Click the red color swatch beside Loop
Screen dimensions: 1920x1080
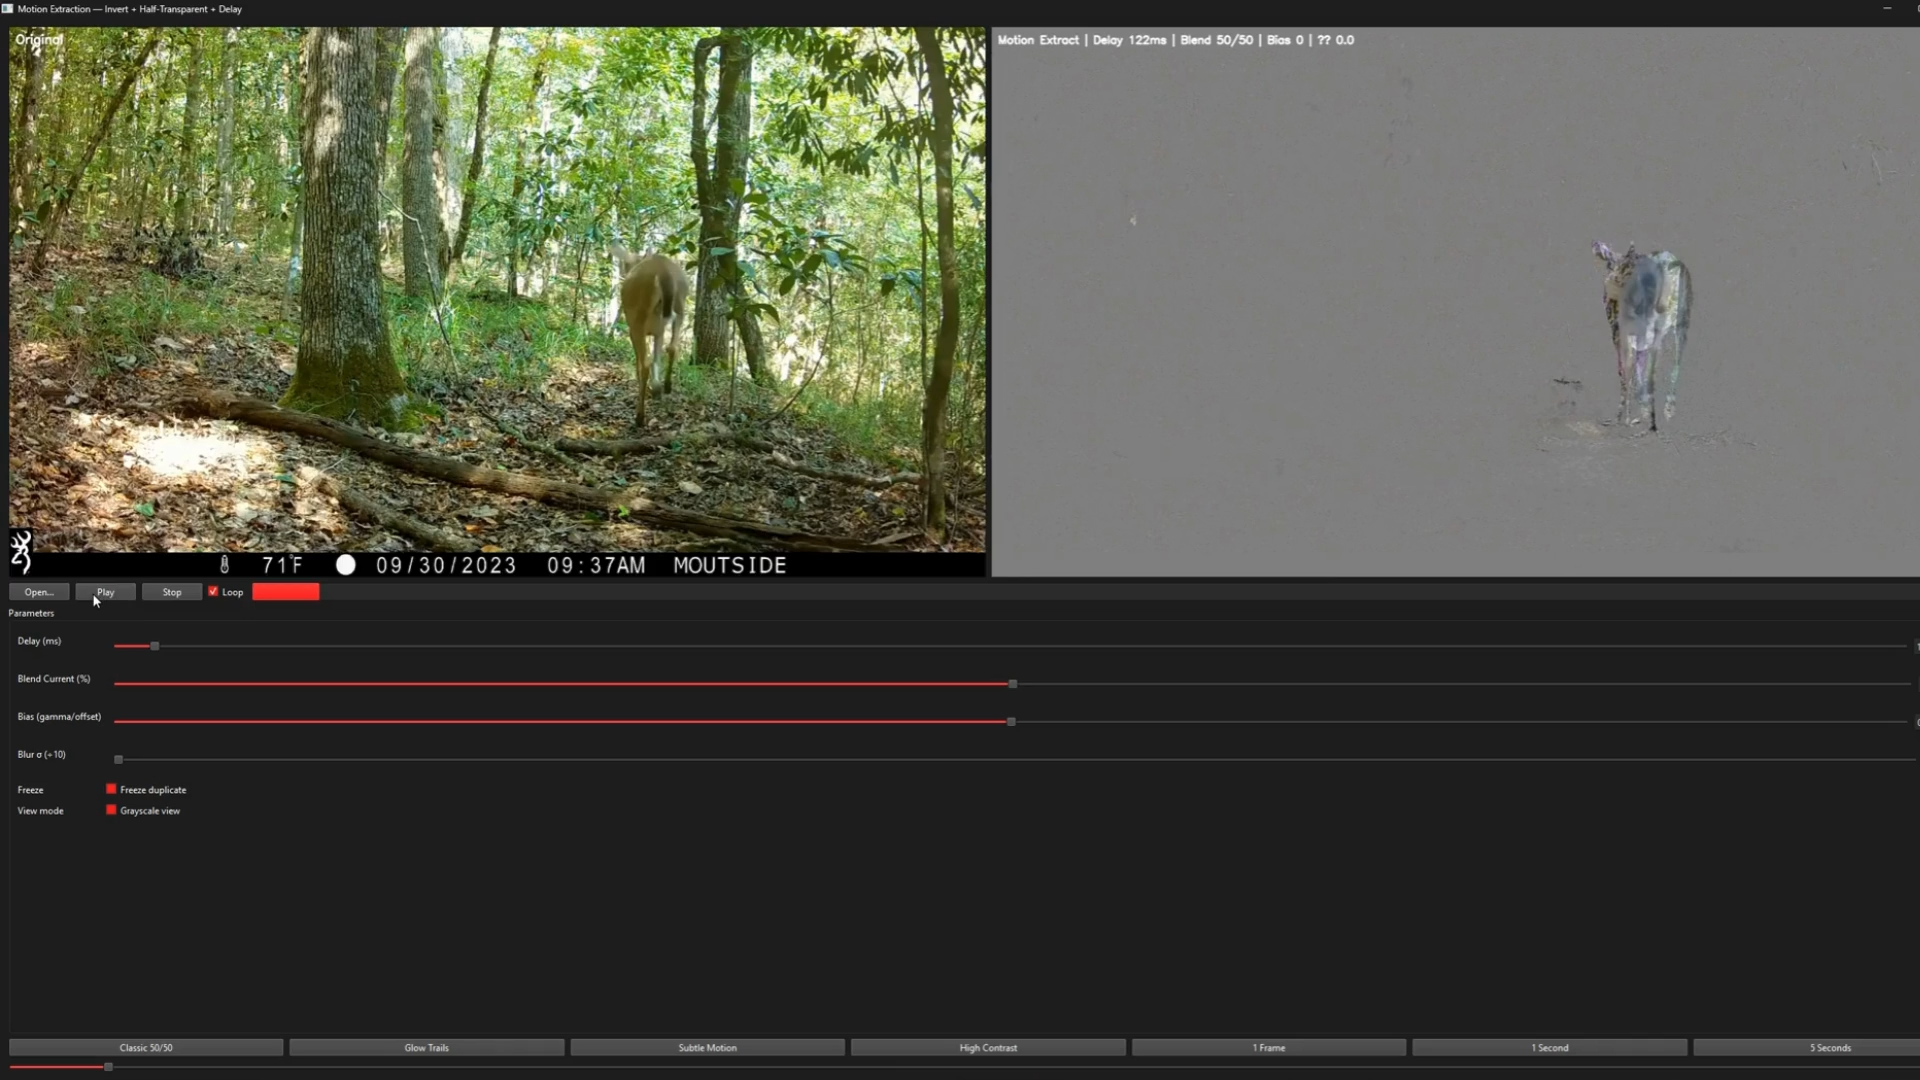pos(285,592)
